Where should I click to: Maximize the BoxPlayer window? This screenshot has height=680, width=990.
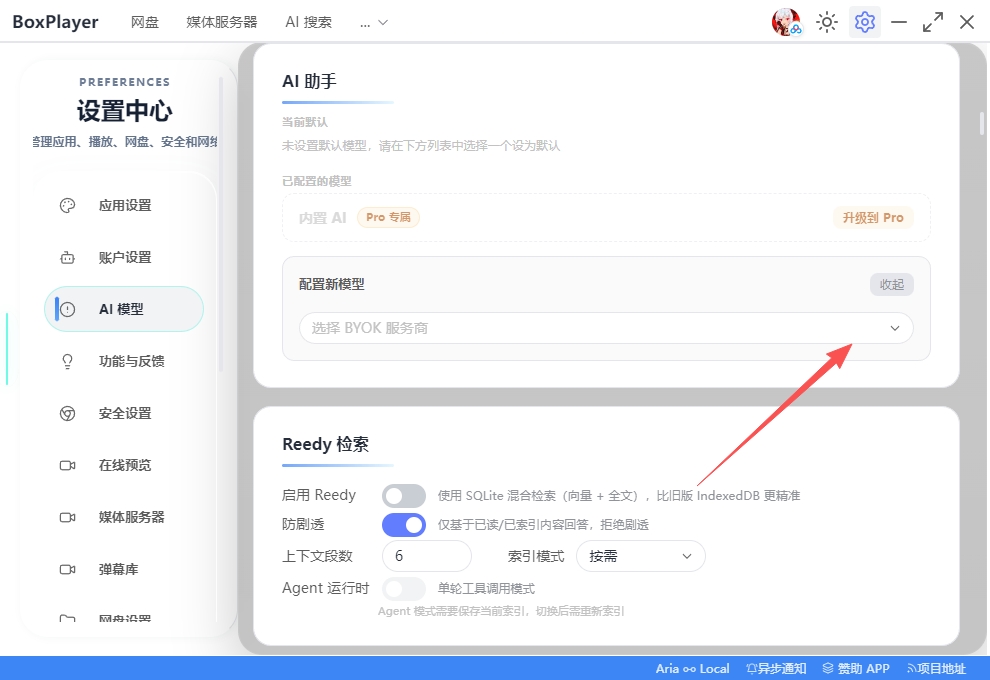click(933, 22)
